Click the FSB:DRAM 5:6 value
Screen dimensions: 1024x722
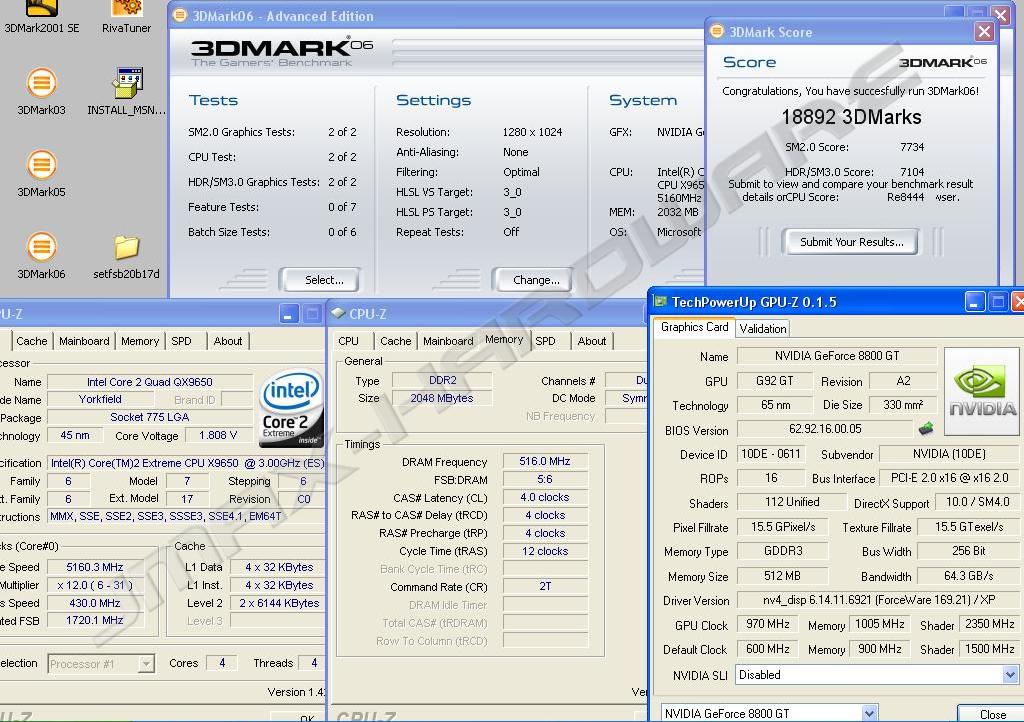coord(545,479)
